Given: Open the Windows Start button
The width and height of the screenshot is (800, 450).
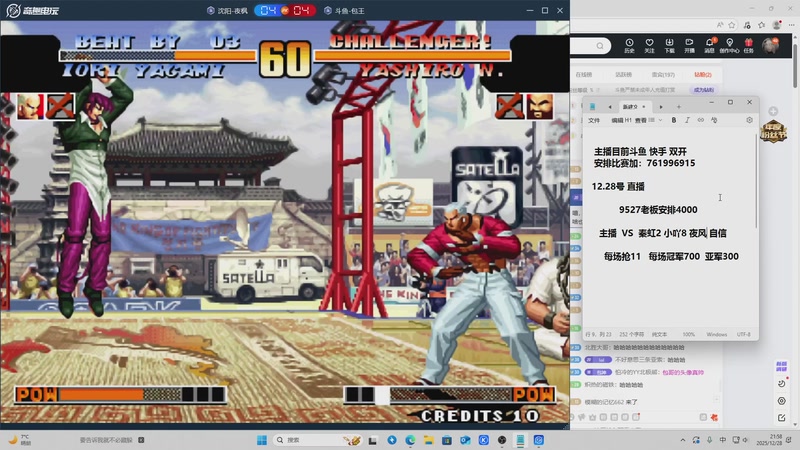Looking at the screenshot, I should click(x=262, y=440).
